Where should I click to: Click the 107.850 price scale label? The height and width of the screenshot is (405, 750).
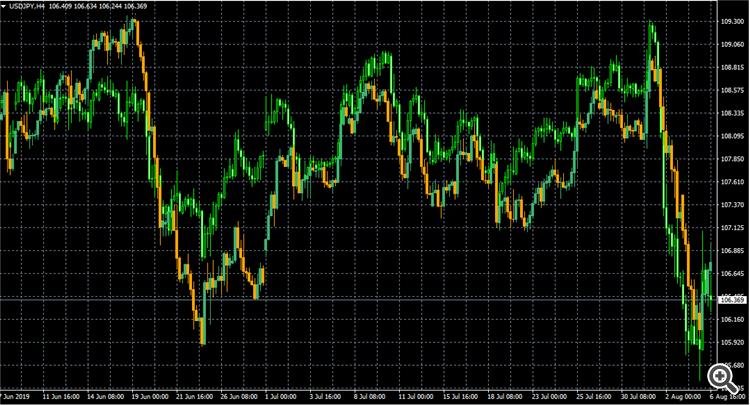[x=732, y=159]
